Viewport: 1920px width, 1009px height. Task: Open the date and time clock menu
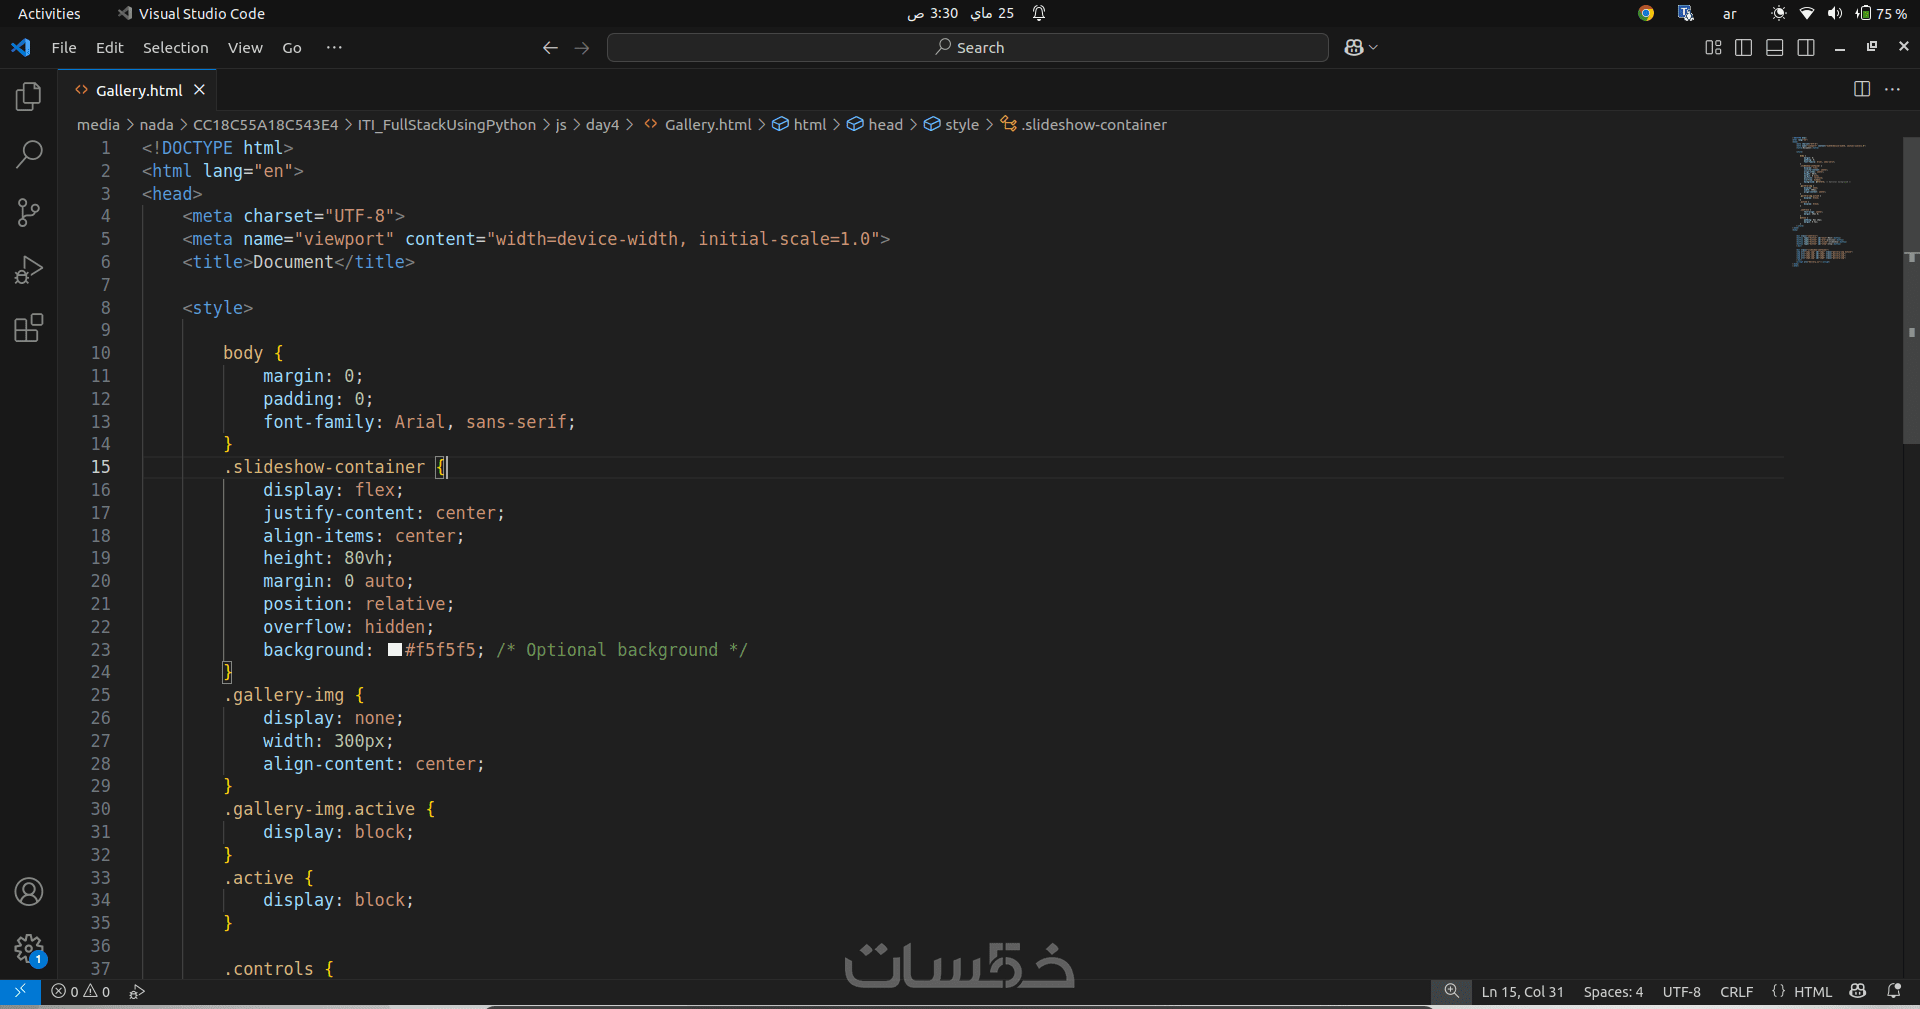tap(960, 13)
